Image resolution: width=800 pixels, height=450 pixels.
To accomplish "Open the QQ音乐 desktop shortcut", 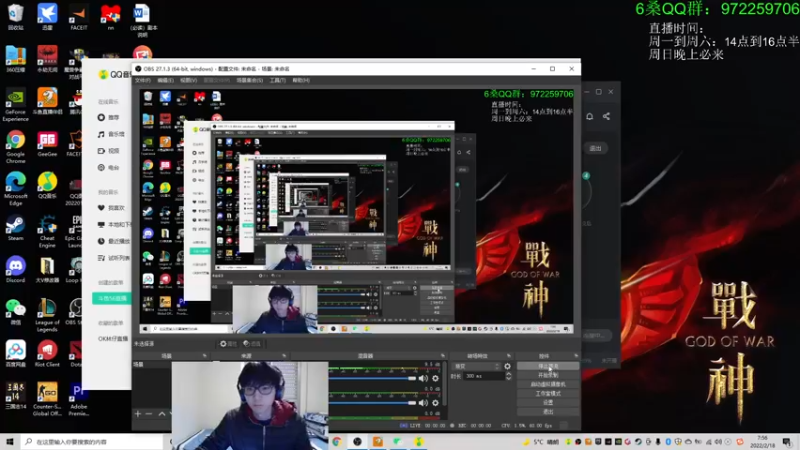I will (47, 186).
